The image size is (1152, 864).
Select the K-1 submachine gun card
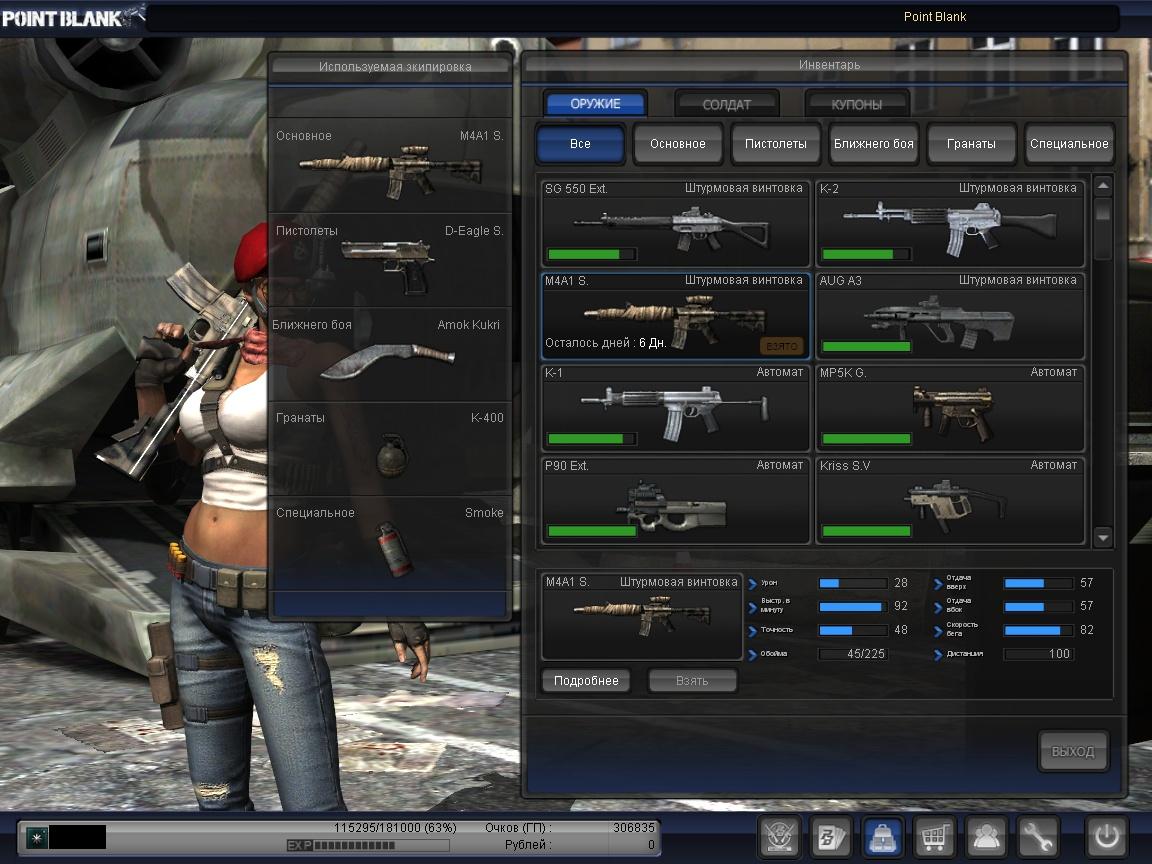(675, 408)
